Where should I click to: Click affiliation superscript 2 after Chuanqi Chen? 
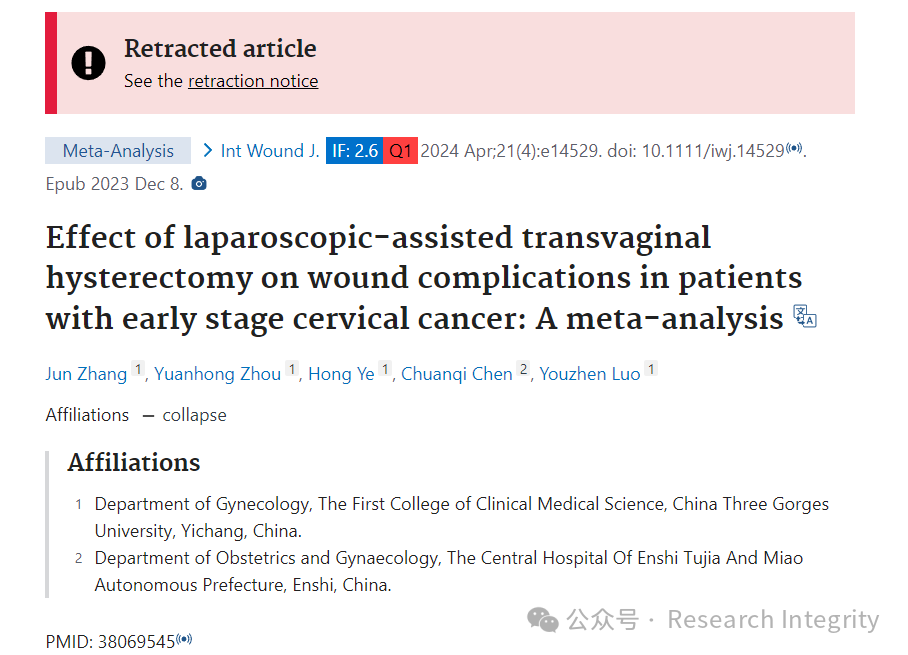click(523, 369)
